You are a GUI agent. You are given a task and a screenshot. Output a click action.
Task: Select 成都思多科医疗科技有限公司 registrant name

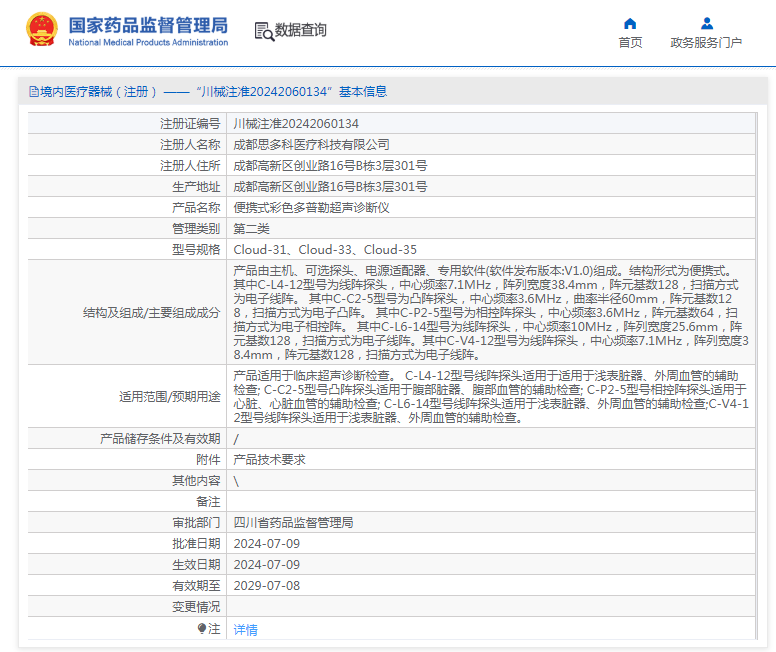[311, 145]
